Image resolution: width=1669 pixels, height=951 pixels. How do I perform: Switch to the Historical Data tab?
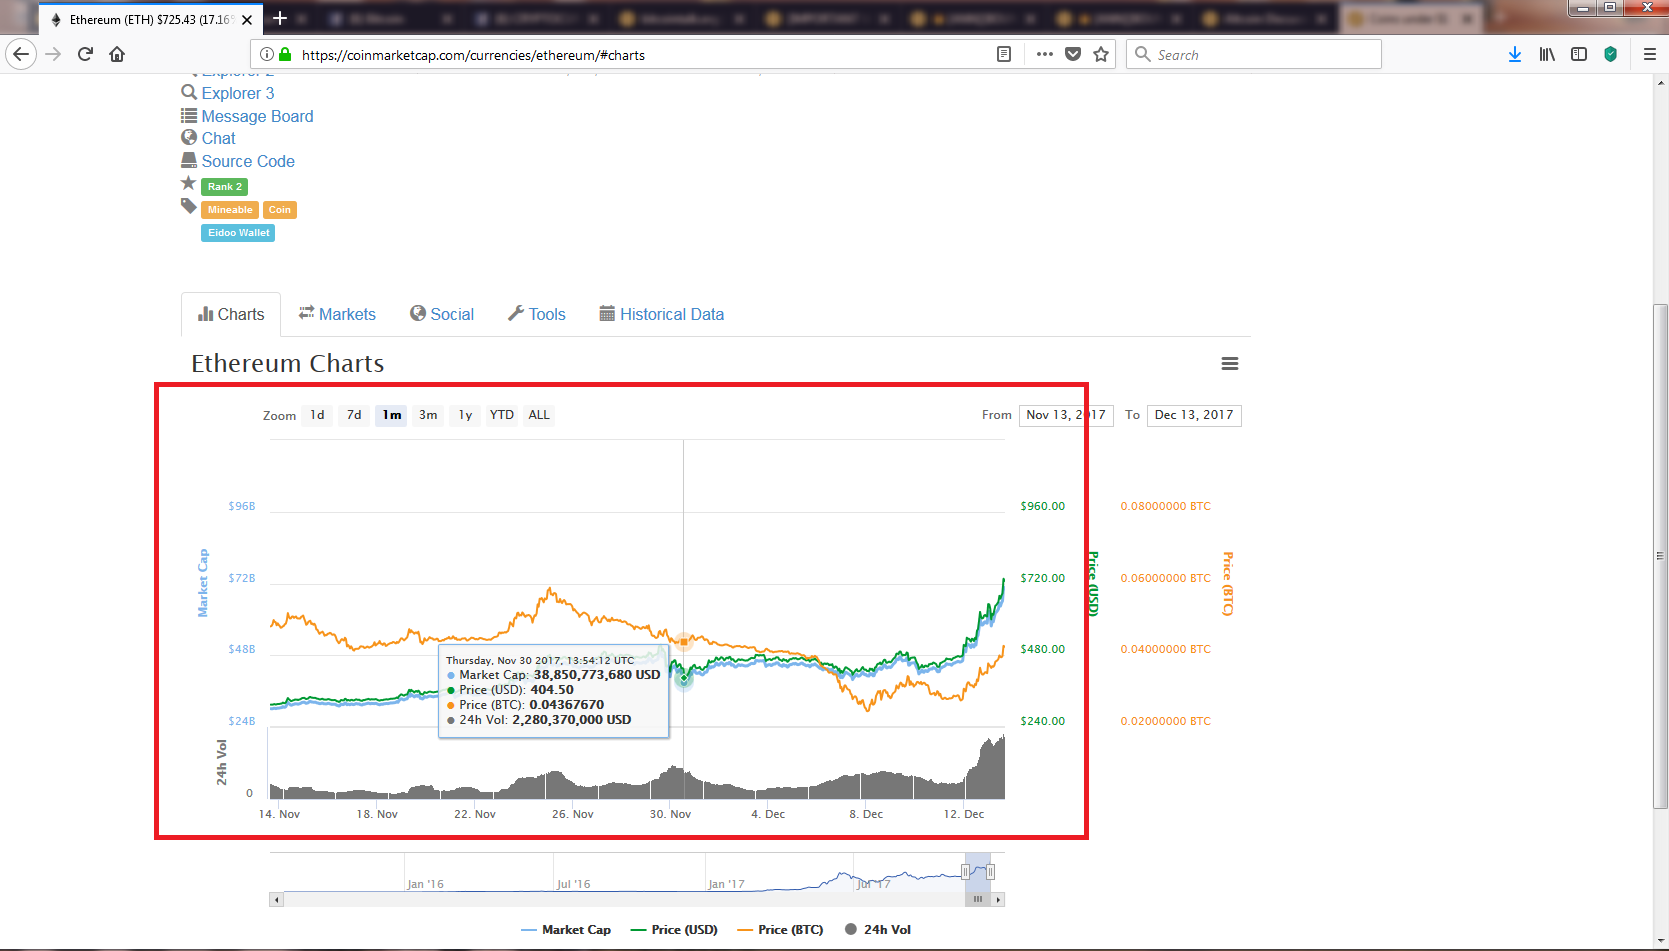[662, 314]
